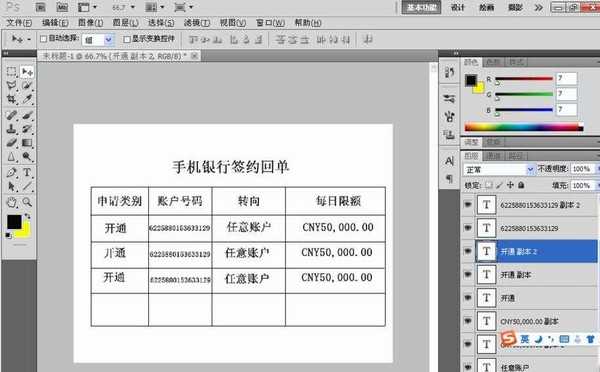Select the Dodge tool
The height and width of the screenshot is (372, 600).
(x=27, y=157)
